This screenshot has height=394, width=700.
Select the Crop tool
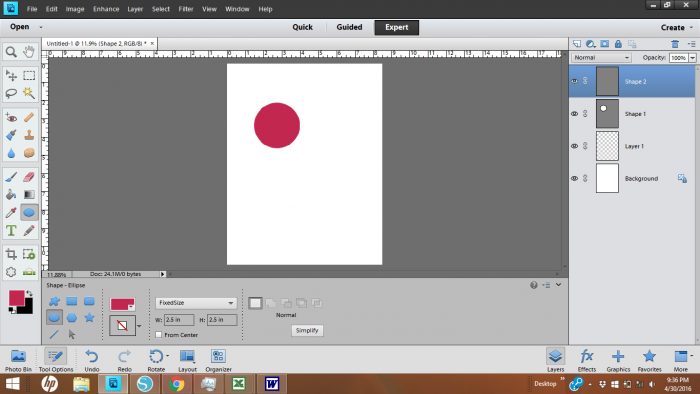point(11,254)
